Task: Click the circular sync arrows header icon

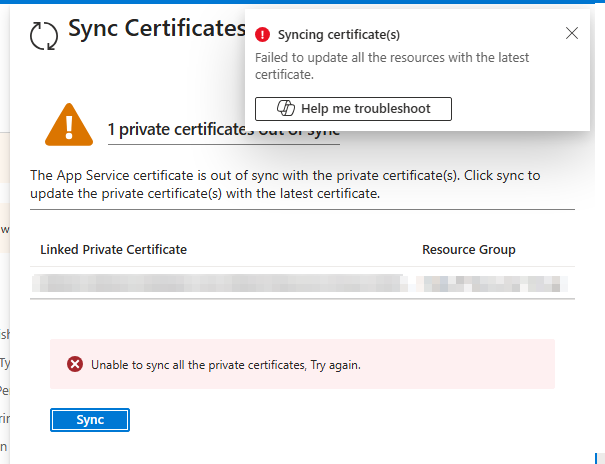Action: point(44,35)
